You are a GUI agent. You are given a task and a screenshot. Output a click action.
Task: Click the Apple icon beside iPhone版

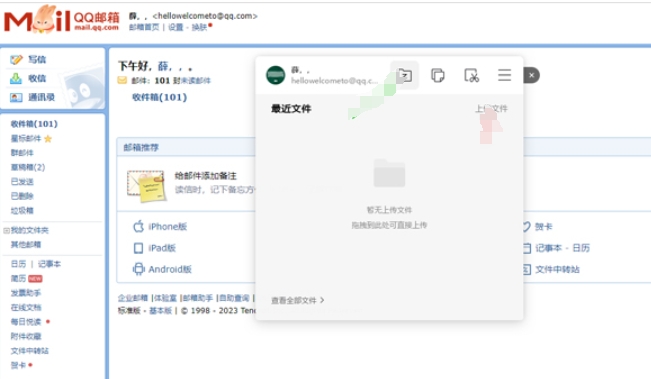pyautogui.click(x=138, y=226)
